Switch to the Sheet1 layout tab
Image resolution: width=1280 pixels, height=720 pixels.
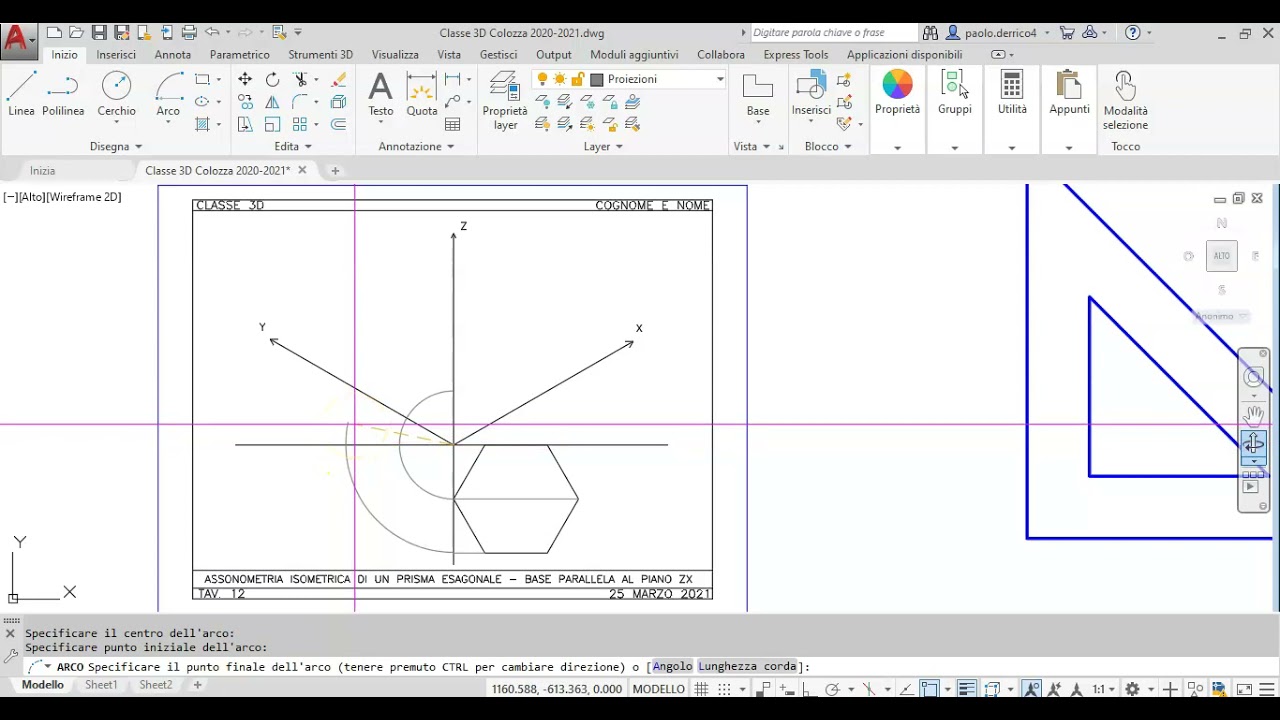coord(101,685)
